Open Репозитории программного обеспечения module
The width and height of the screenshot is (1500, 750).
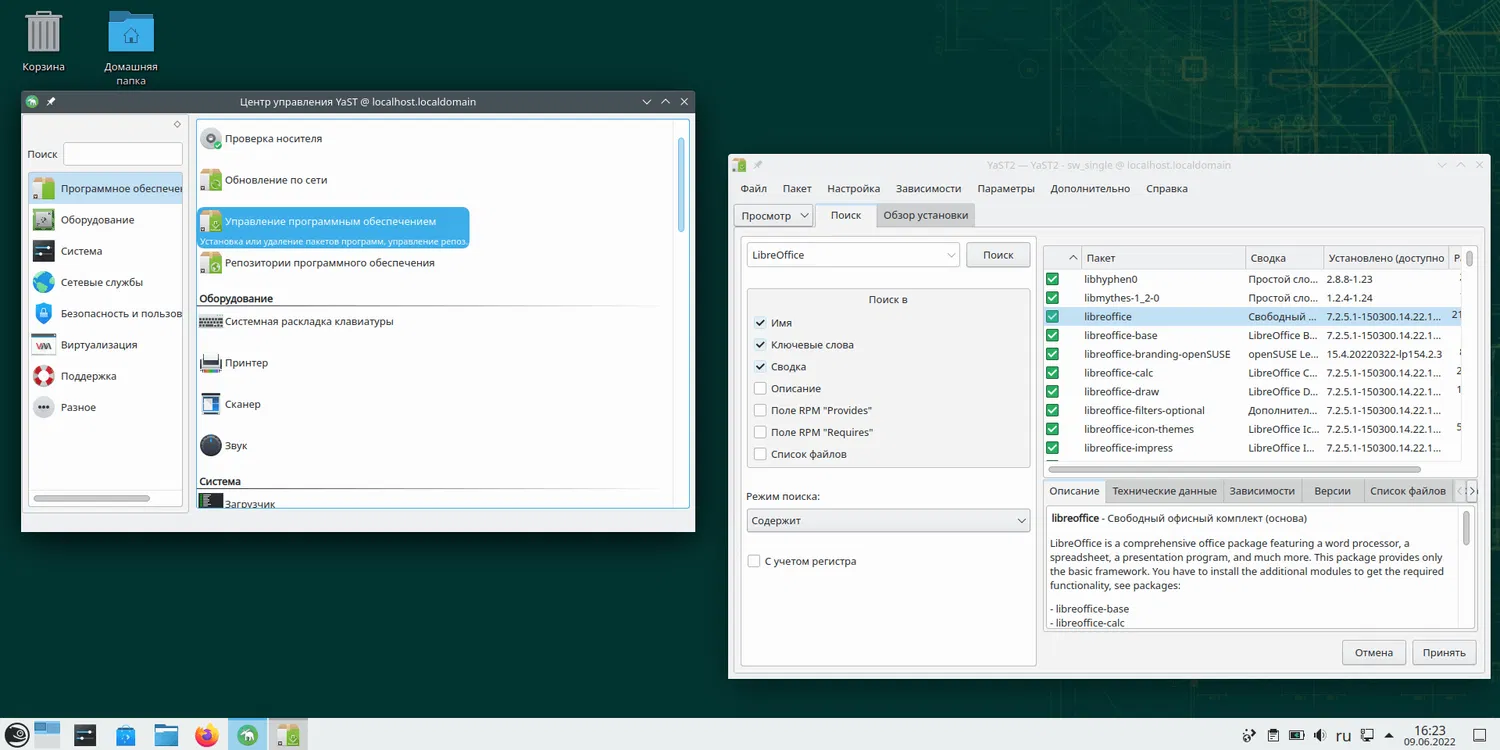pos(317,263)
